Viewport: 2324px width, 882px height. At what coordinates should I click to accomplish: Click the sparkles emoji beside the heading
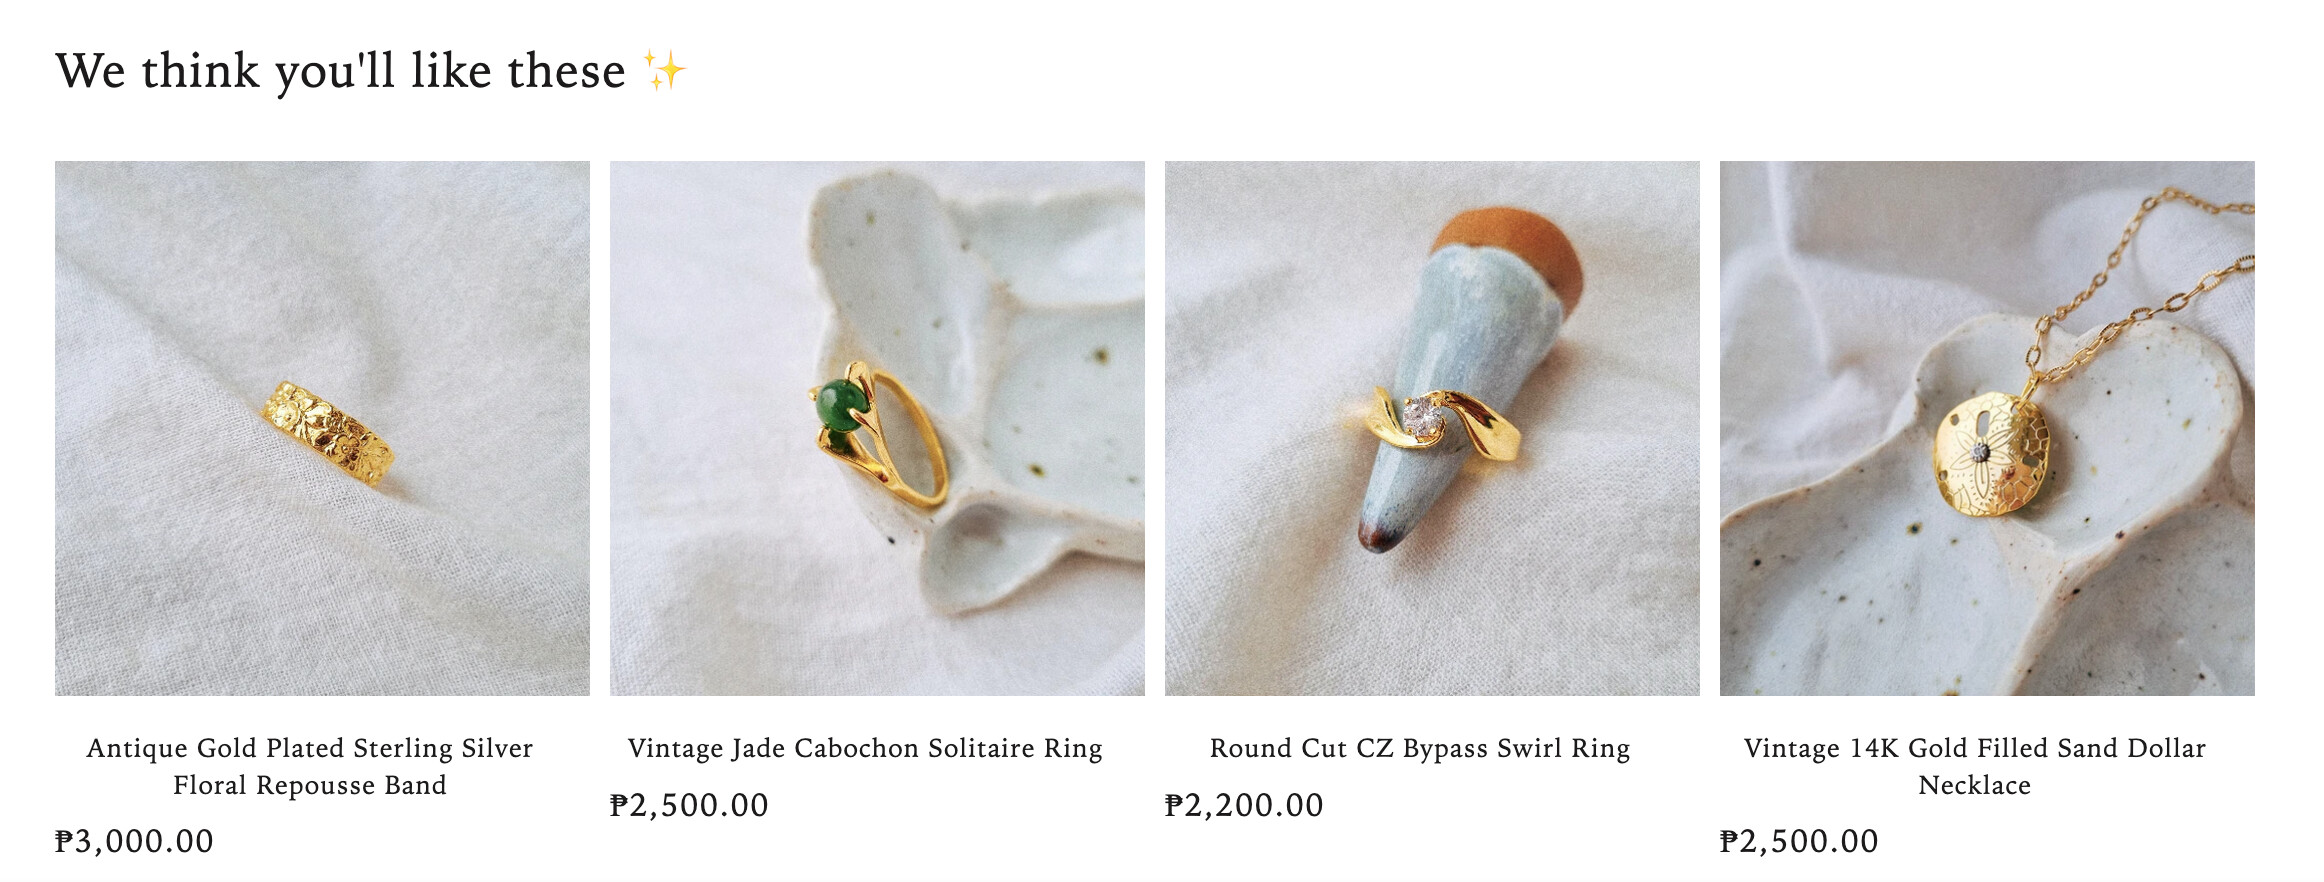[x=664, y=71]
